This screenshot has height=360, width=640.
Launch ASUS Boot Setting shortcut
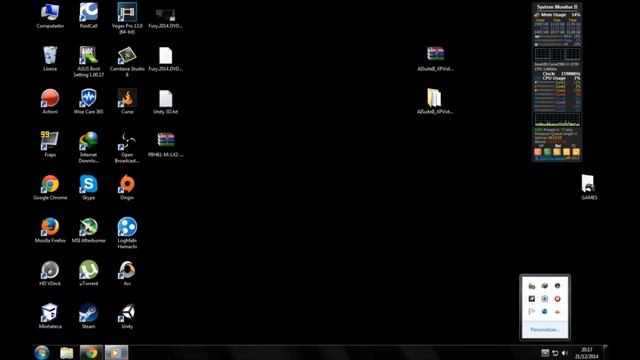(x=89, y=61)
